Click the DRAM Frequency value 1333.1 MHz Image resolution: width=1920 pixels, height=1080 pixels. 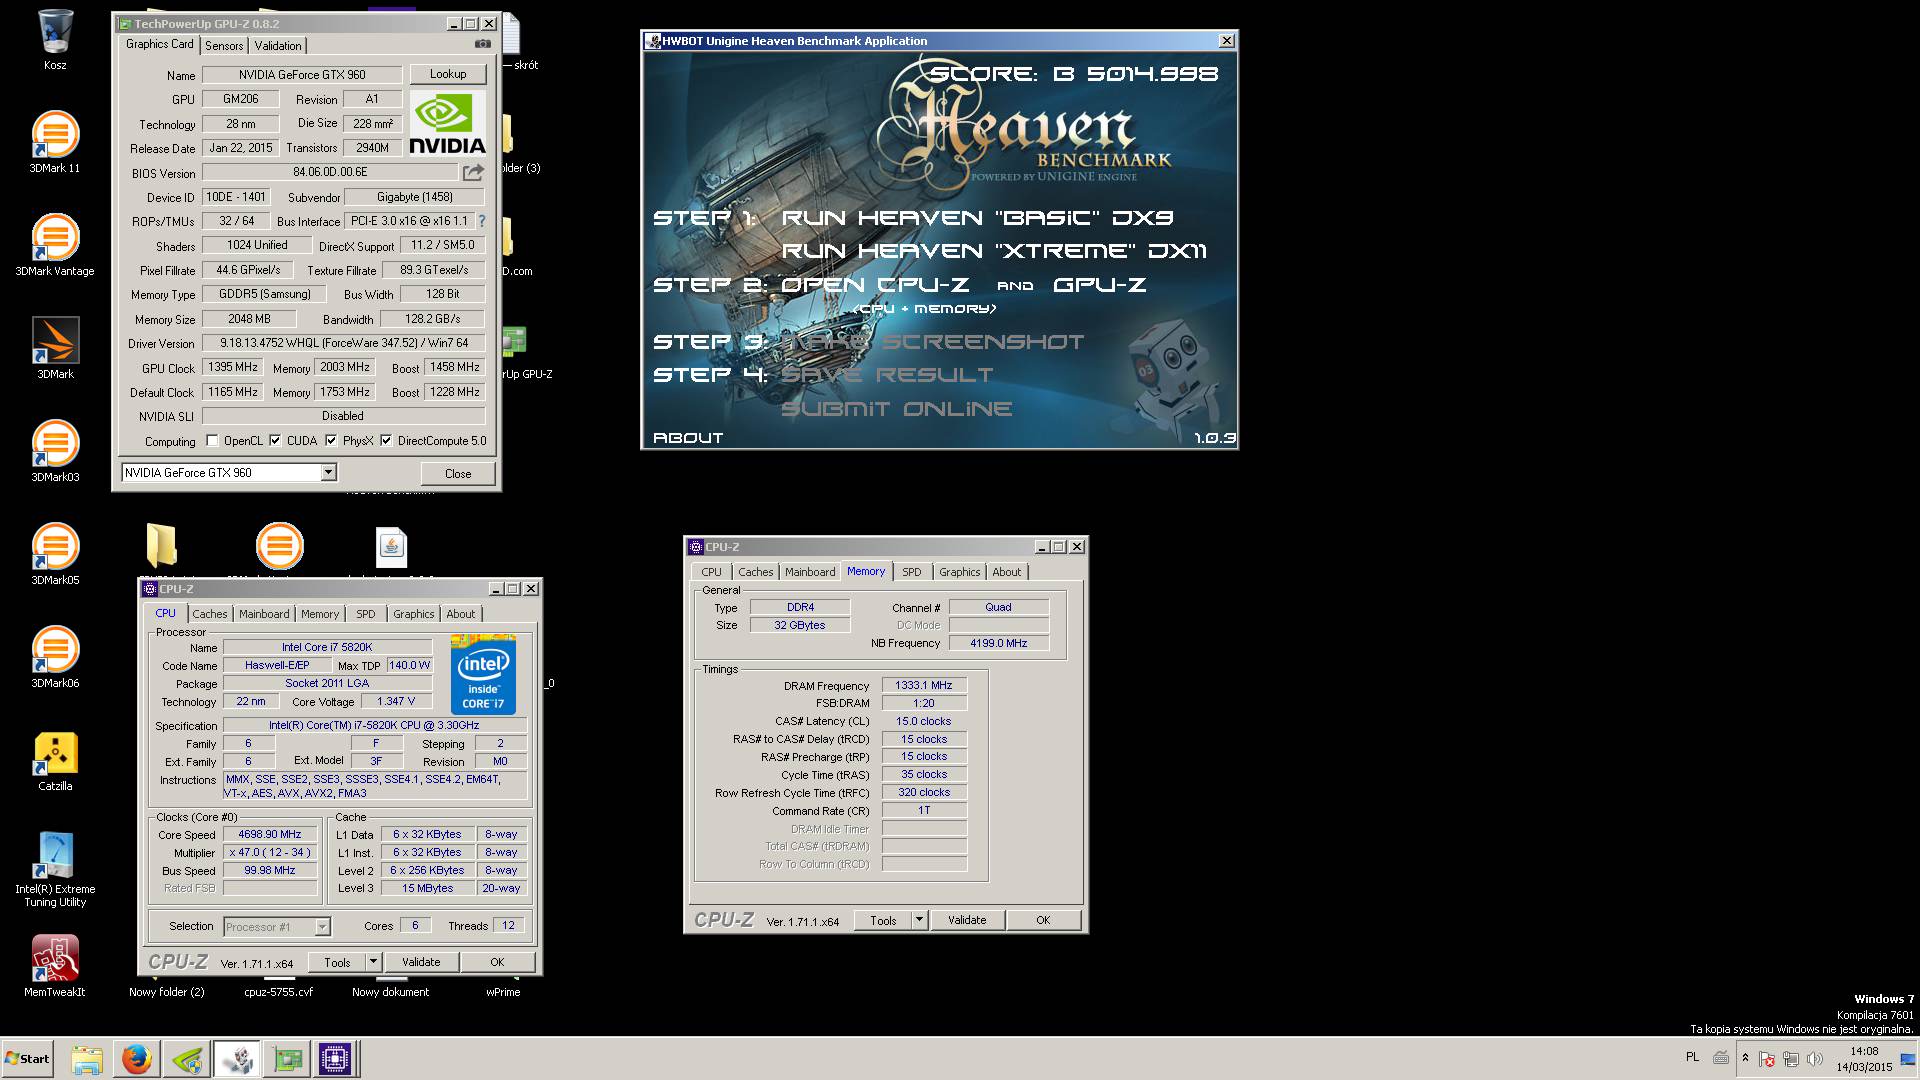924,686
